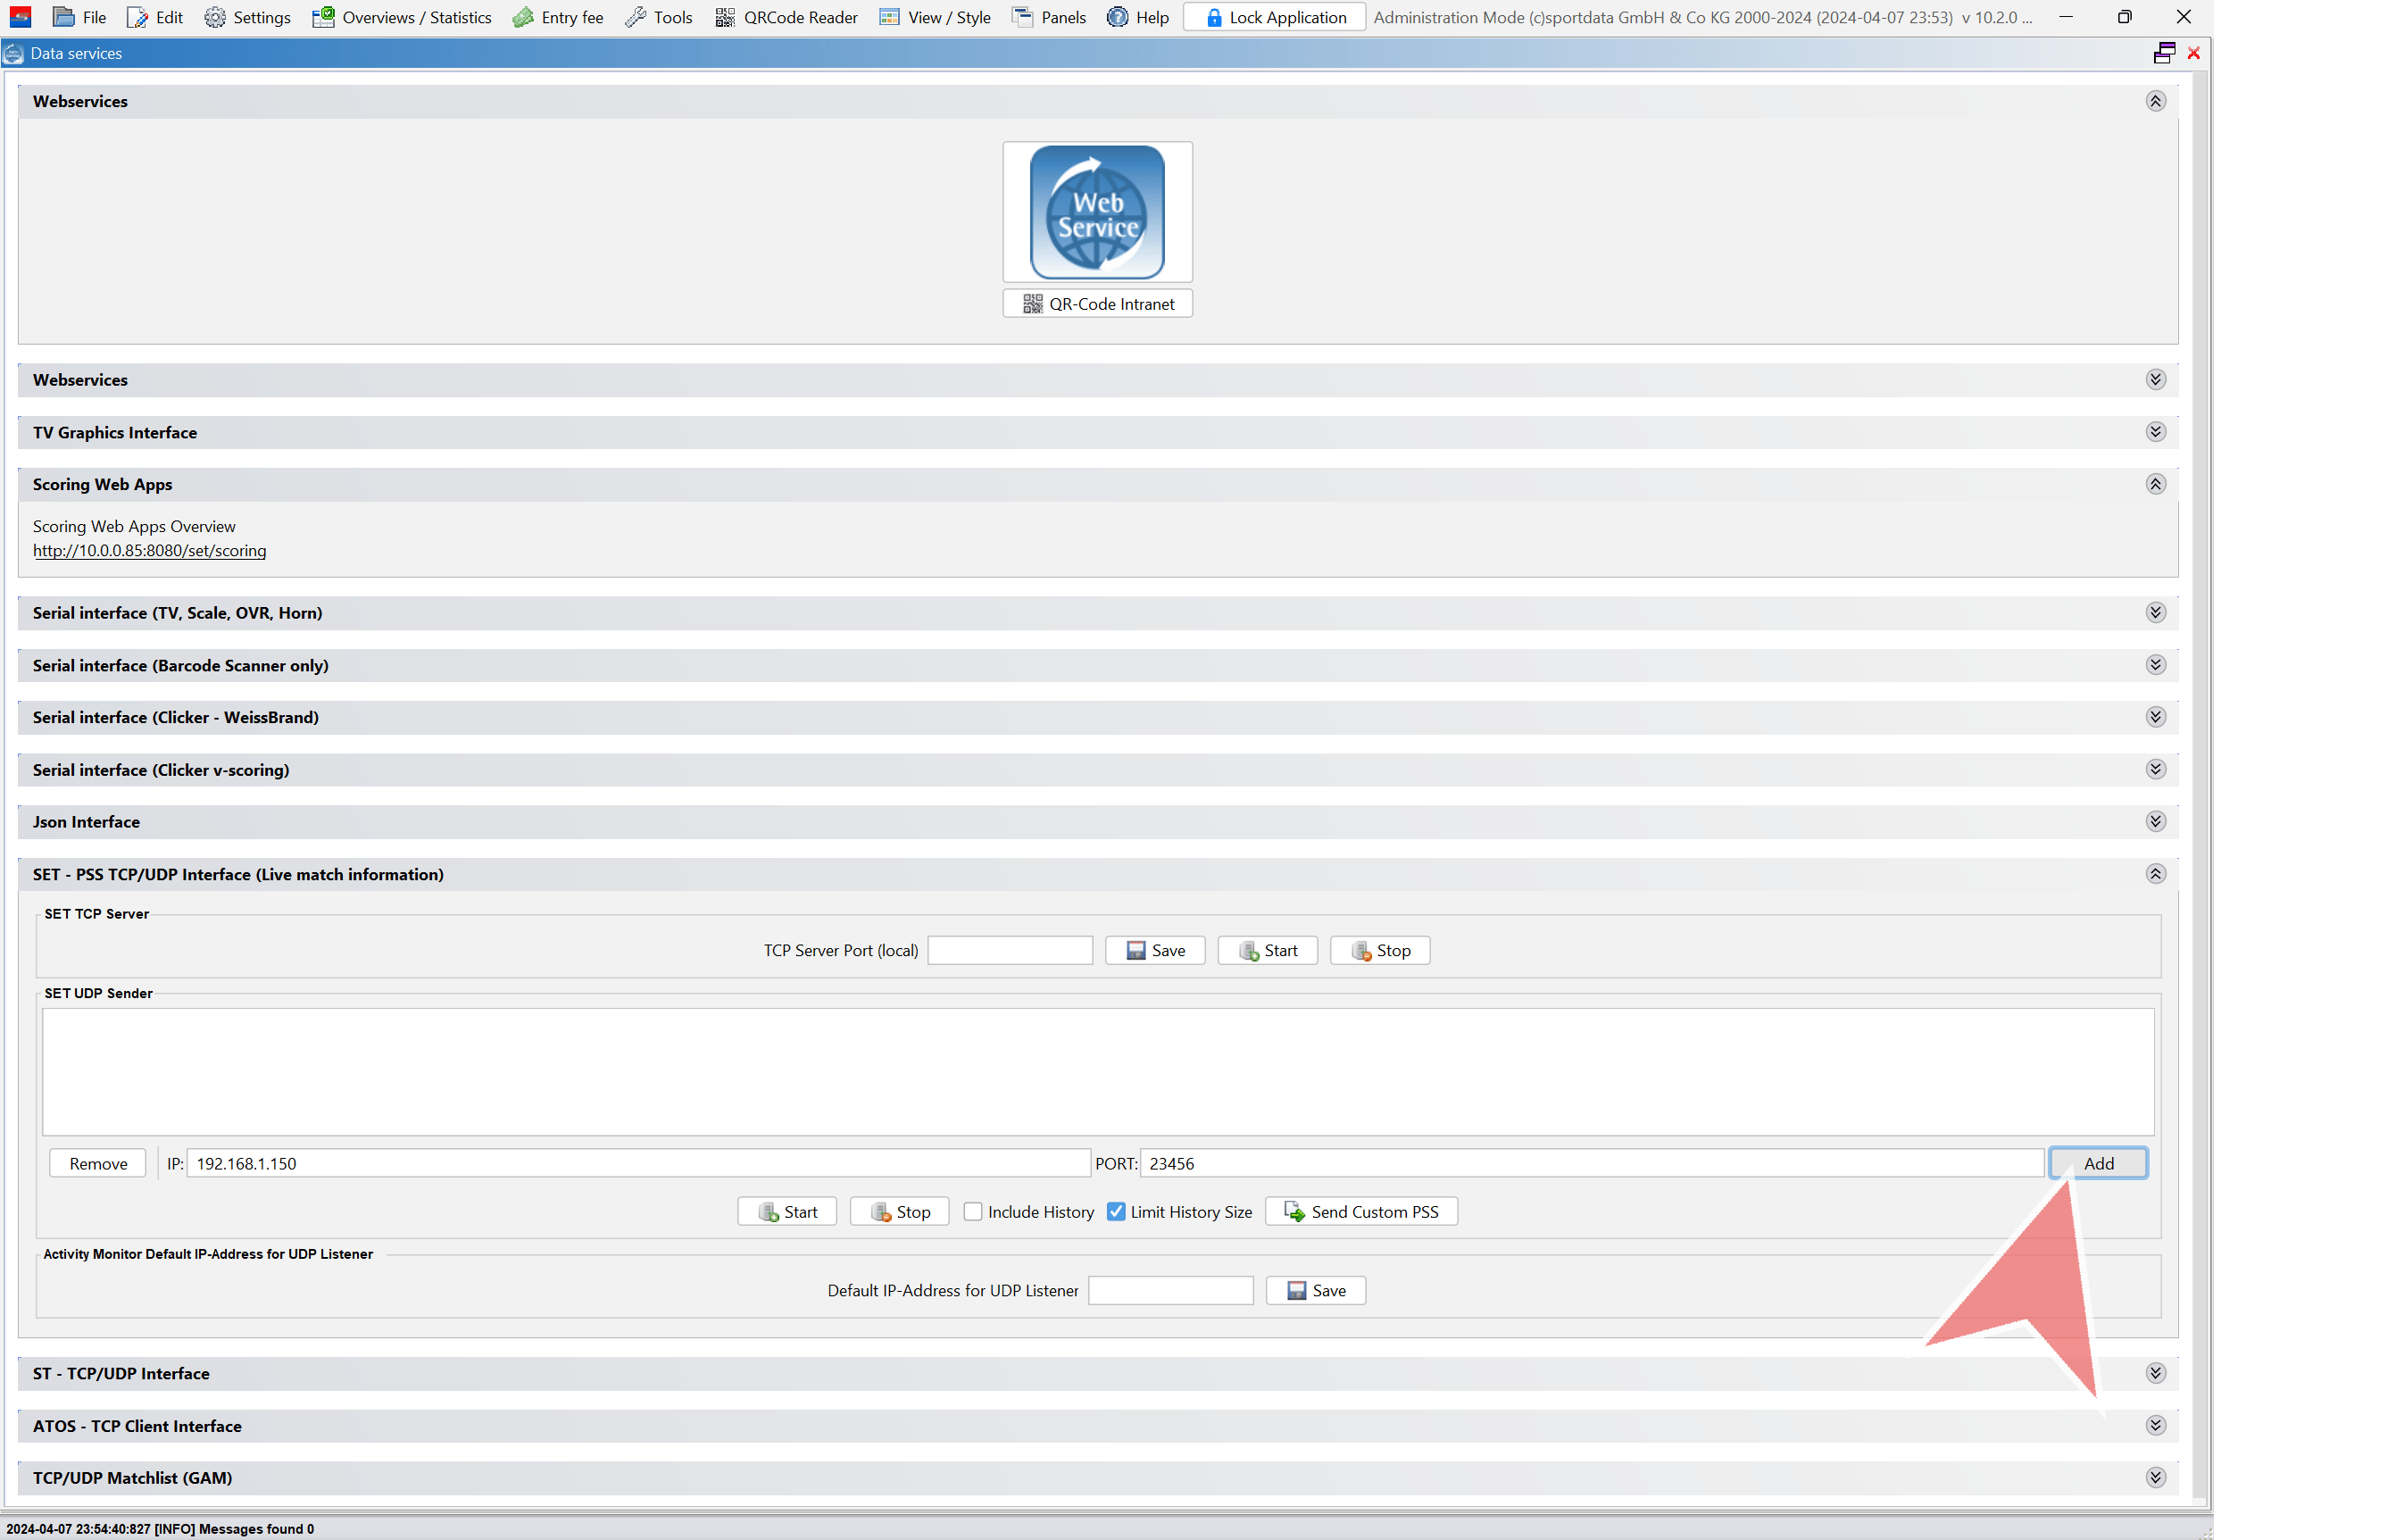Screen dimensions: 2404x1540
Task: Click the large Web Service globe icon
Action: (x=1097, y=212)
